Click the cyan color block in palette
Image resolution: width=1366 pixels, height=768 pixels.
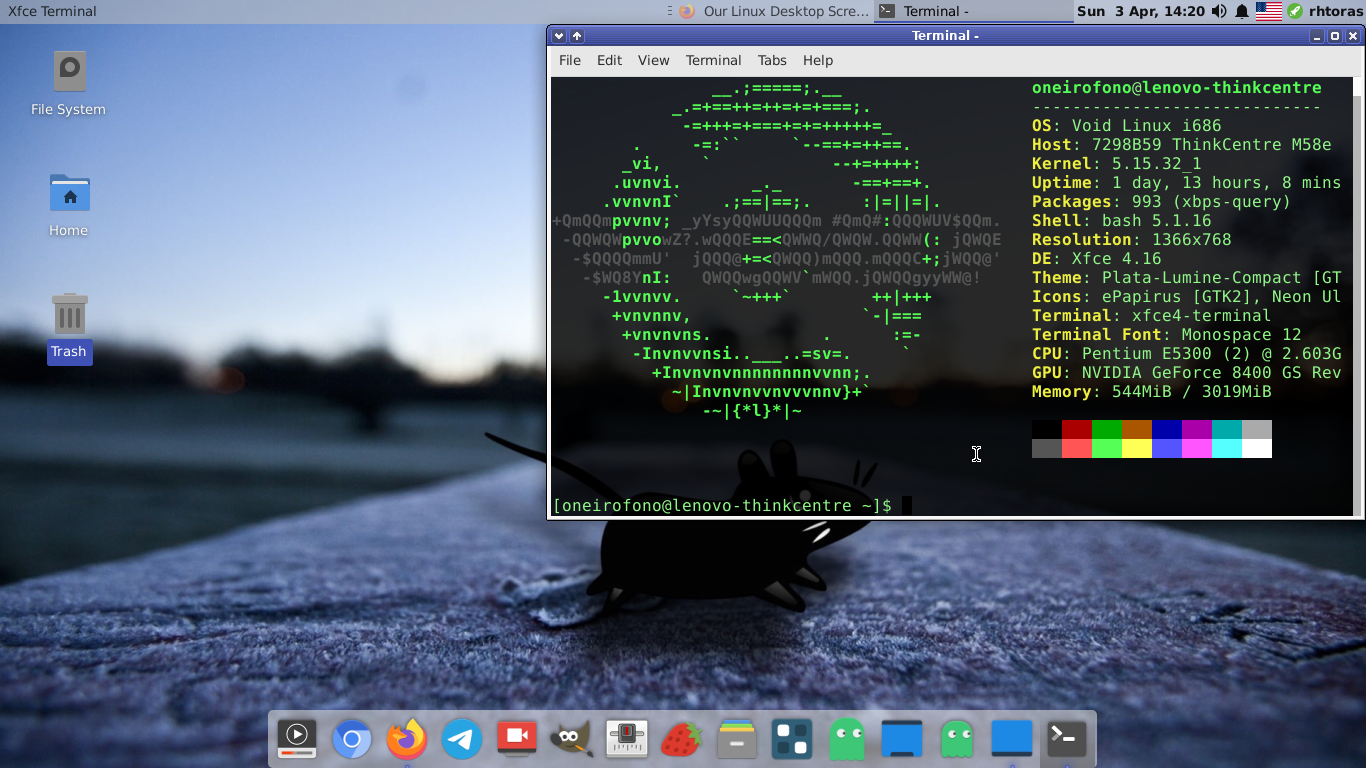point(1227,429)
